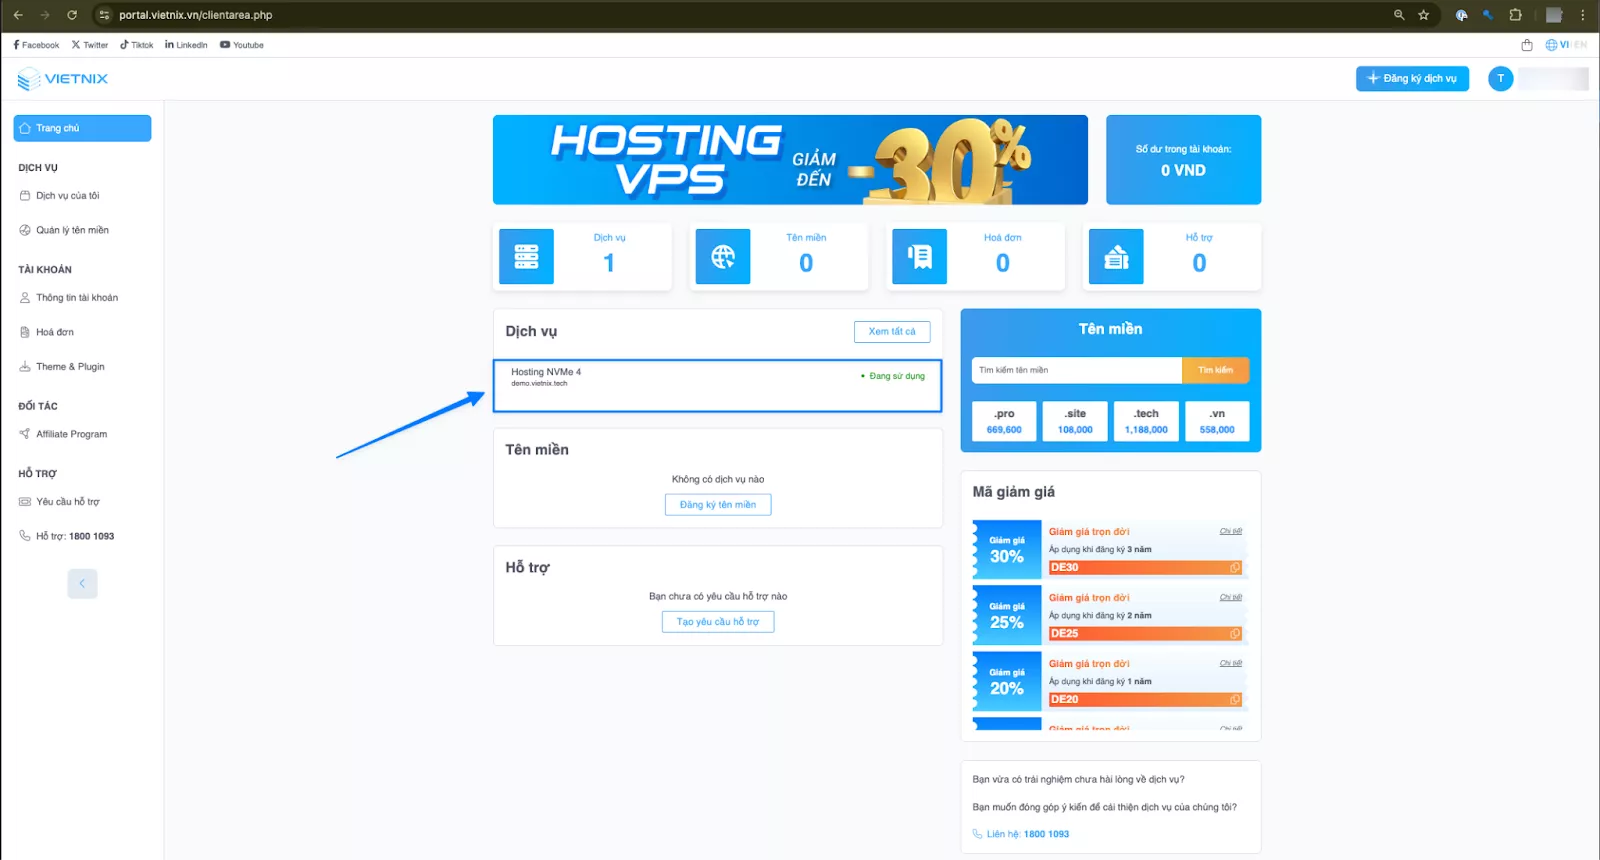
Task: Focus the Tìm kiếm tên miền input field
Action: [x=1077, y=370]
